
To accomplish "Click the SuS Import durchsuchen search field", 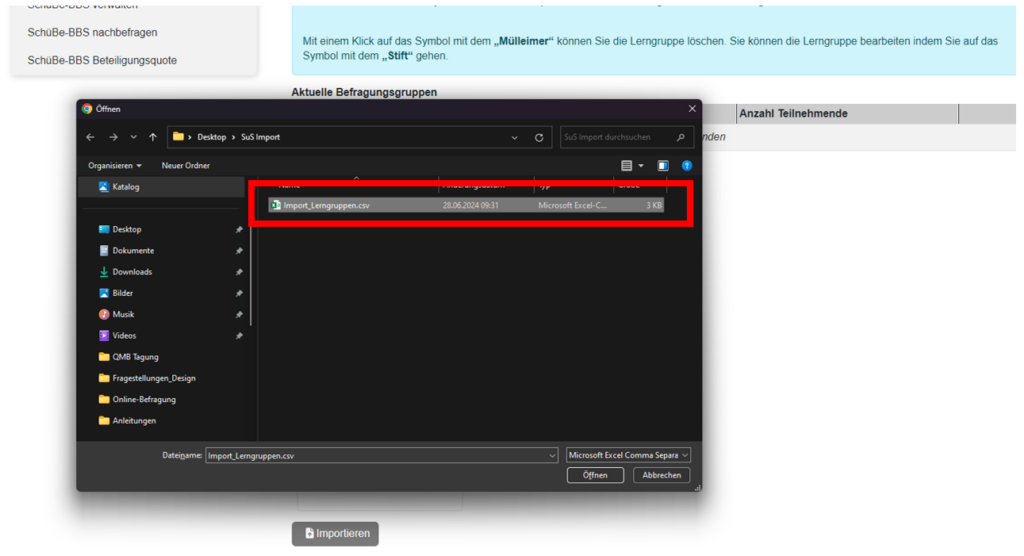I will 615,137.
